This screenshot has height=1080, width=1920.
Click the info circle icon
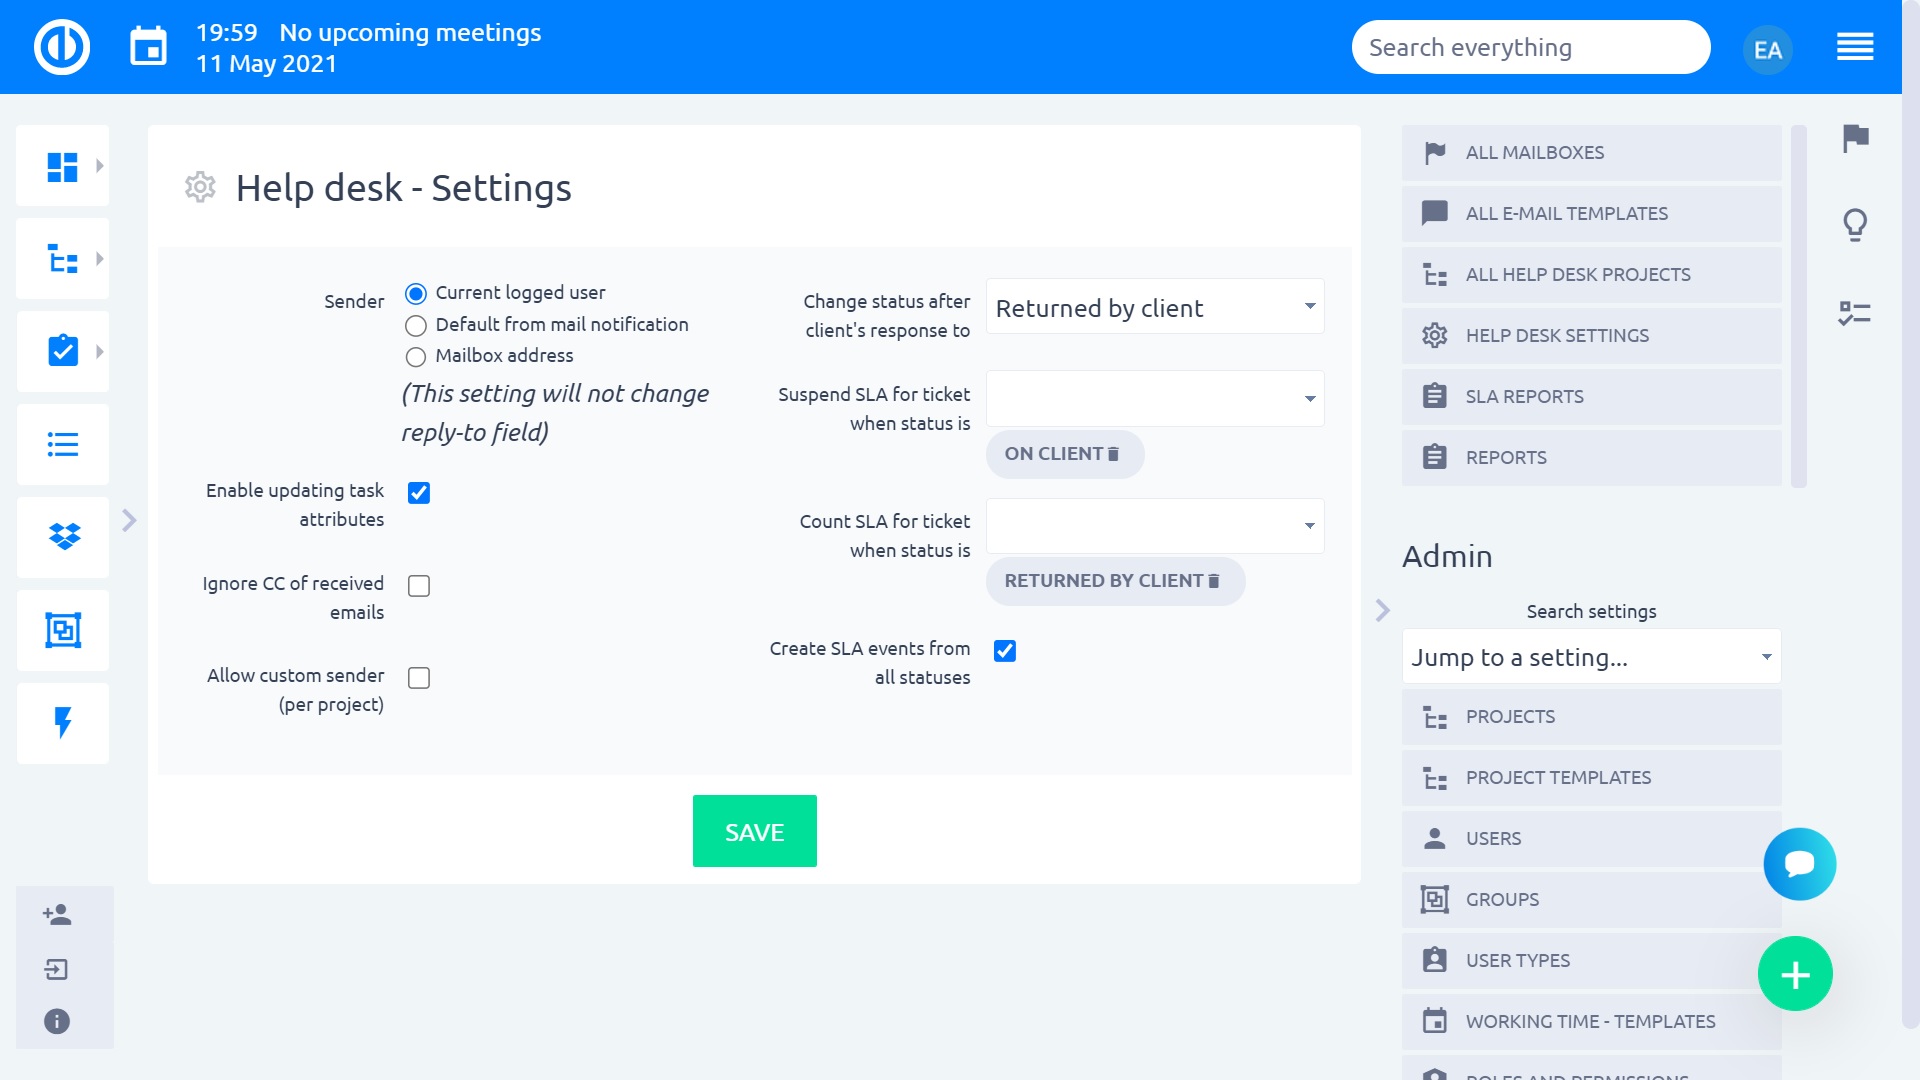57,1021
